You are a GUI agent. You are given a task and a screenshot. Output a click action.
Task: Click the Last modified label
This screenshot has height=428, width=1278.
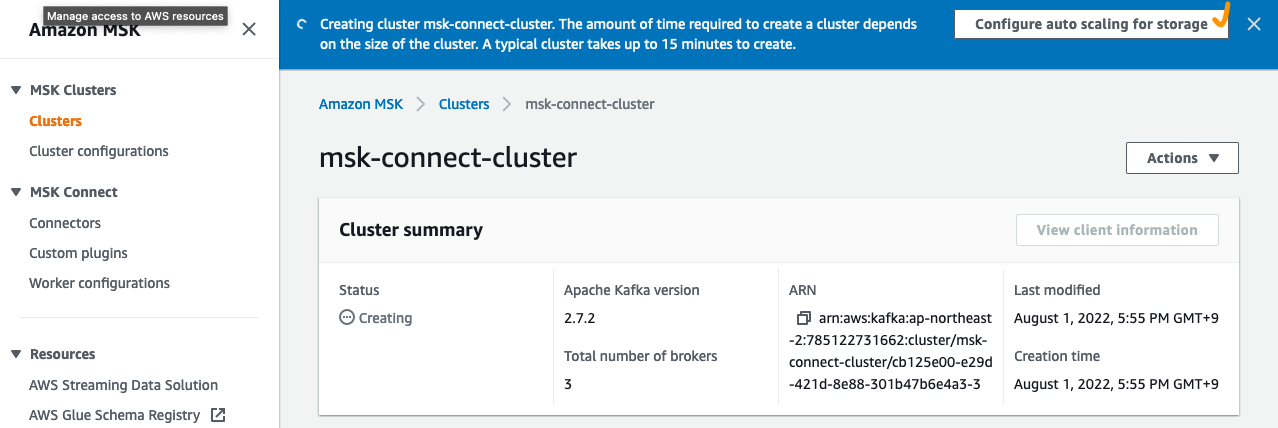[x=1057, y=290]
